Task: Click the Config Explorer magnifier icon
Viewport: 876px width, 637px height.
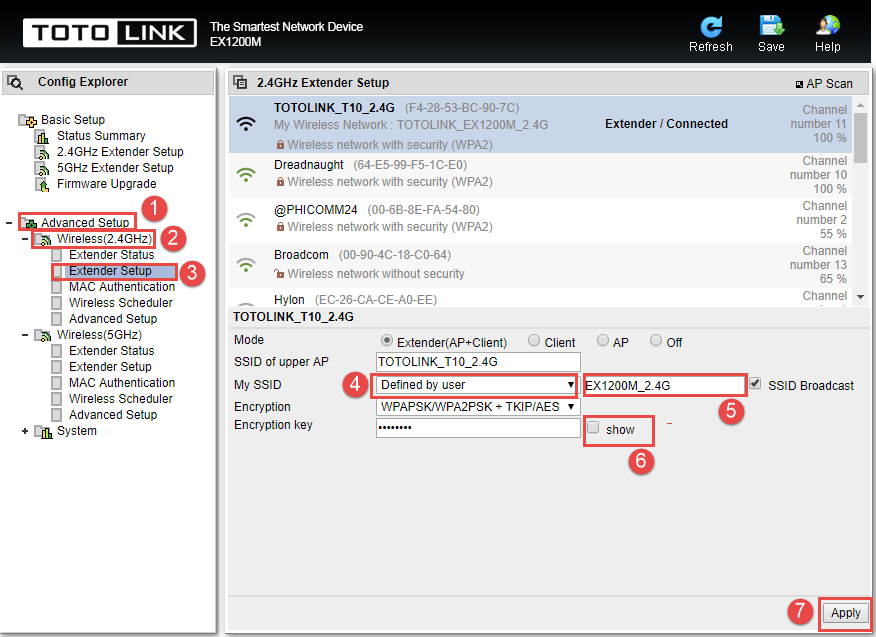Action: [15, 83]
